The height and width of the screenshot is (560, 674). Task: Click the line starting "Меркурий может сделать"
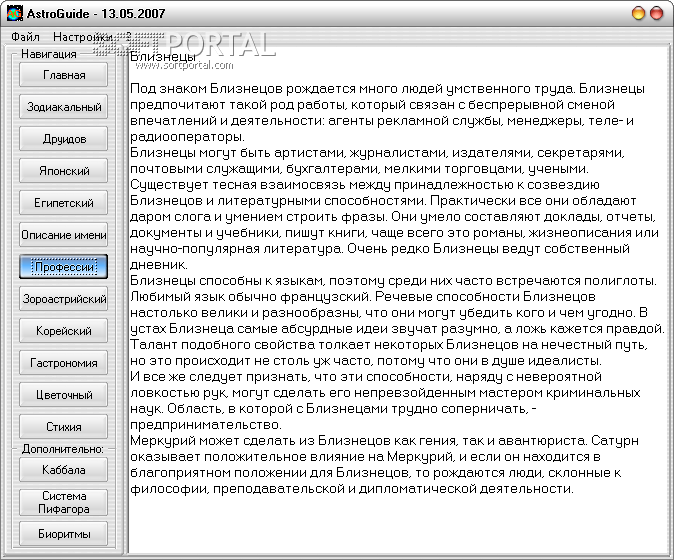tap(384, 441)
